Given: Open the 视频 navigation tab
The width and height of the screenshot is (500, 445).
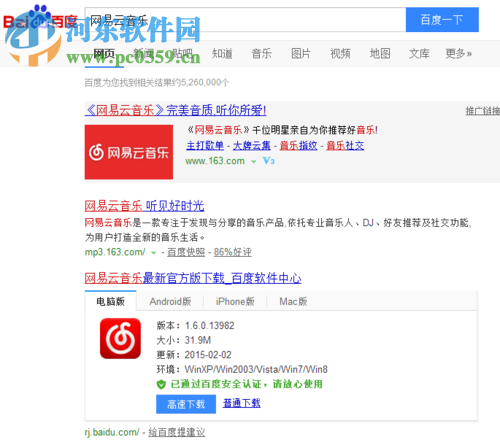Looking at the screenshot, I should click(x=340, y=53).
